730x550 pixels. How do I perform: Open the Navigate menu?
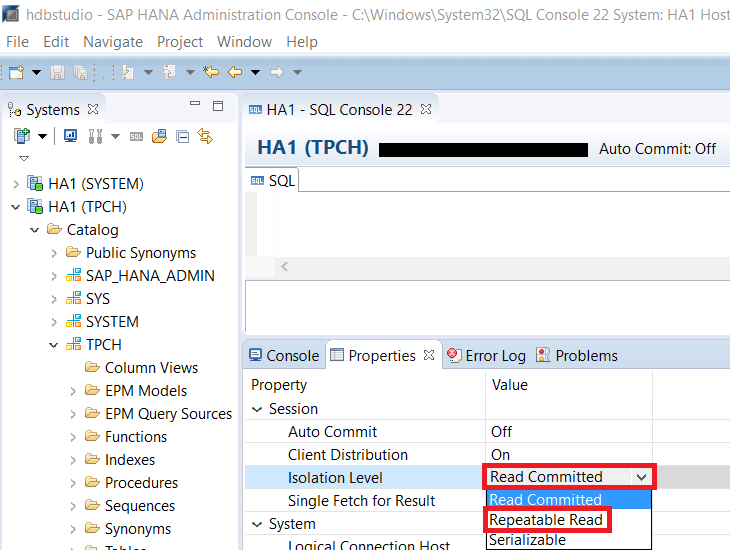113,42
